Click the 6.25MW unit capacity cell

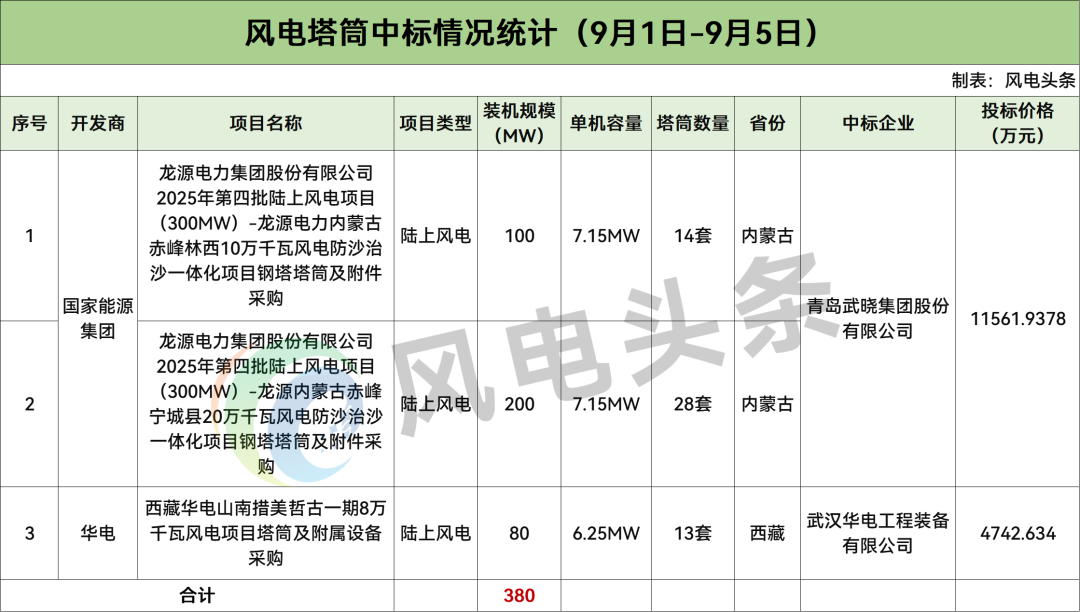point(606,533)
